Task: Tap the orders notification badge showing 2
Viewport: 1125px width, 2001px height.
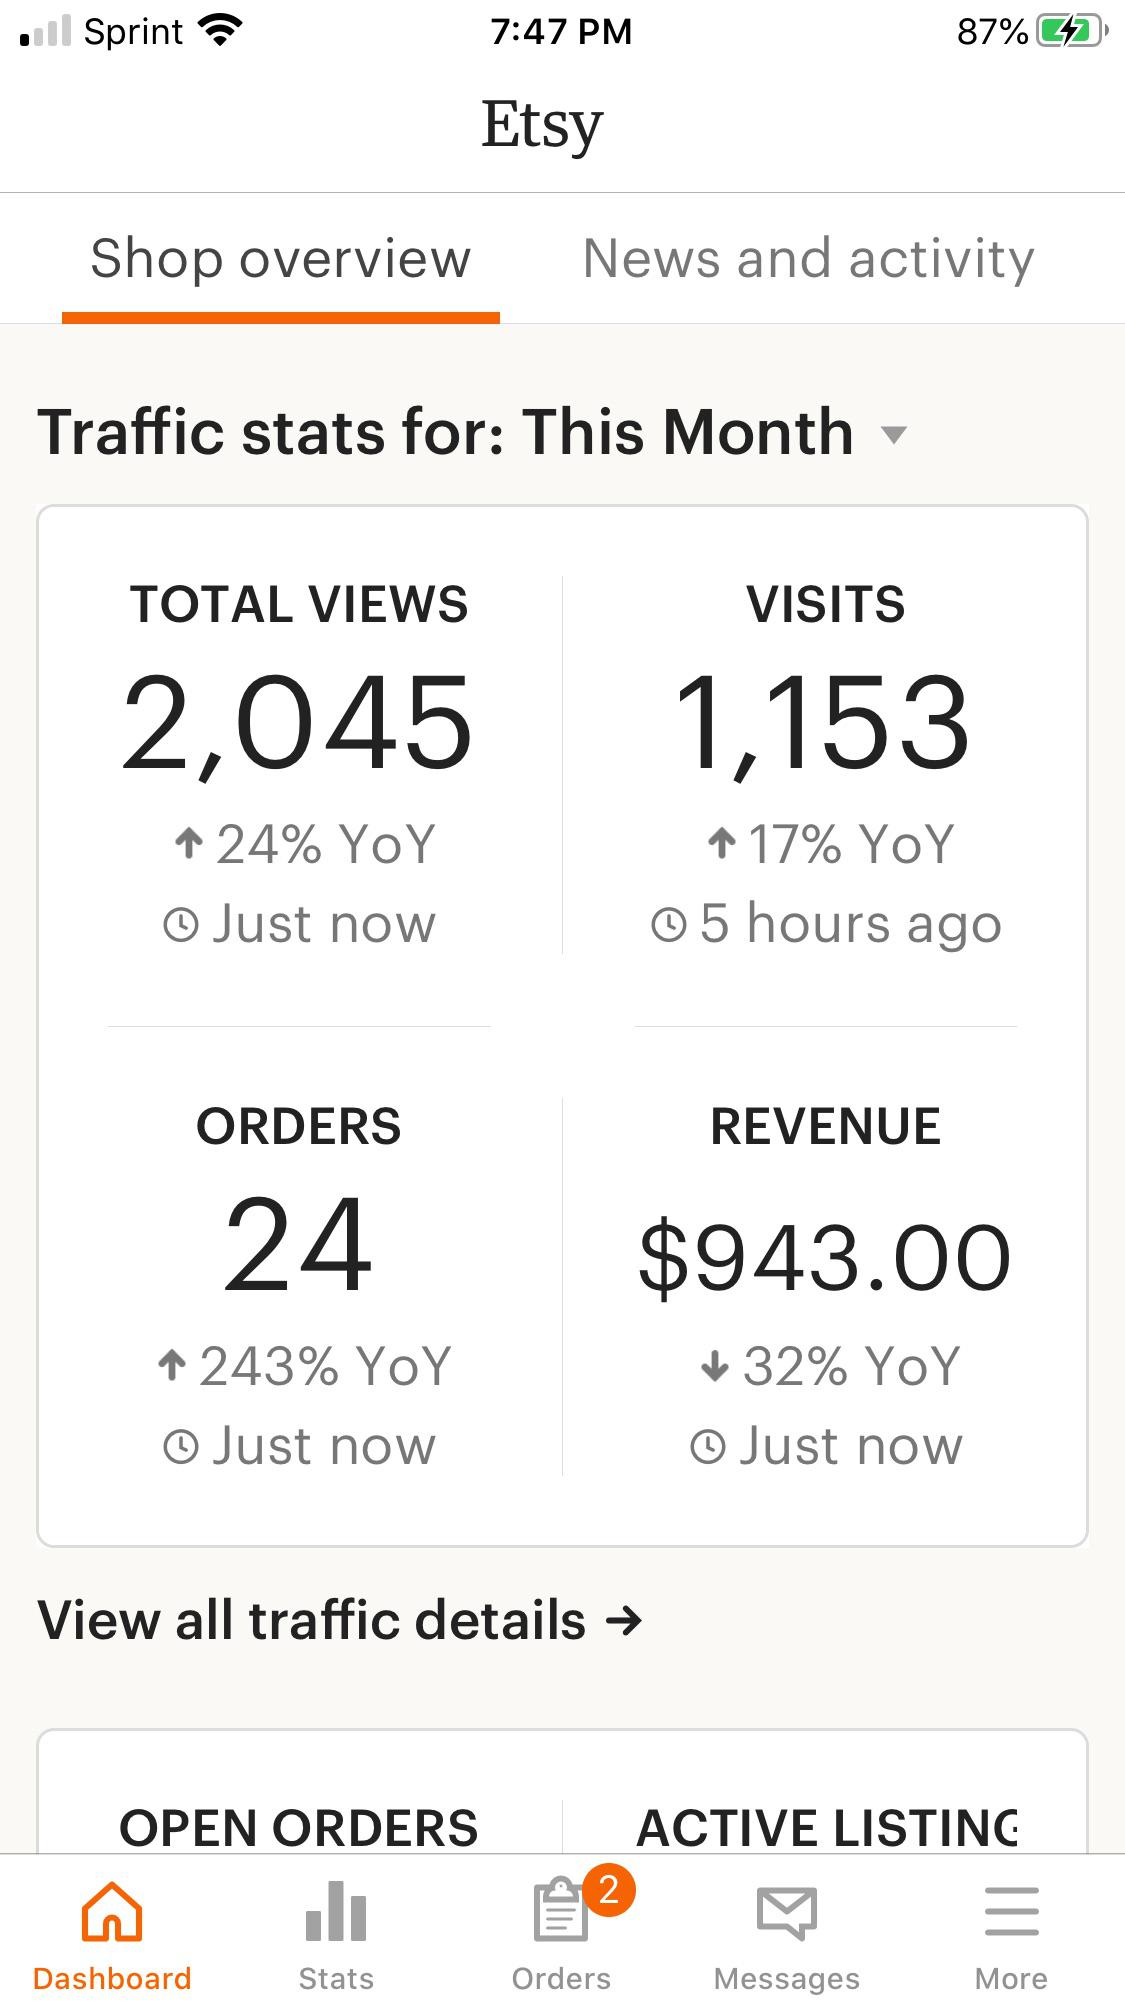Action: pos(609,1889)
